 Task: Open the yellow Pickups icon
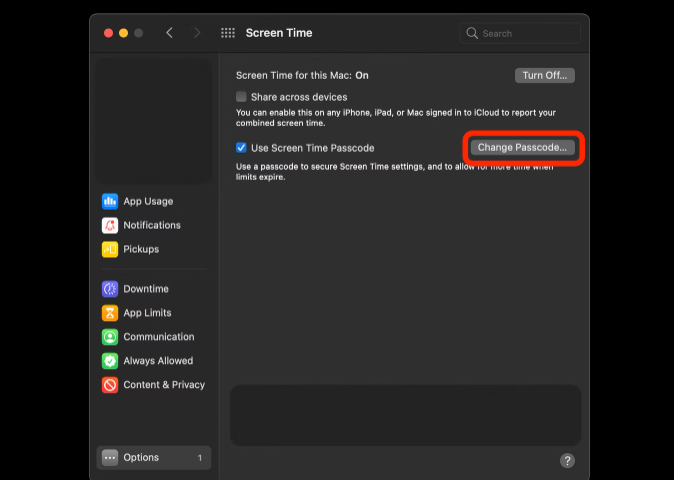pos(110,249)
